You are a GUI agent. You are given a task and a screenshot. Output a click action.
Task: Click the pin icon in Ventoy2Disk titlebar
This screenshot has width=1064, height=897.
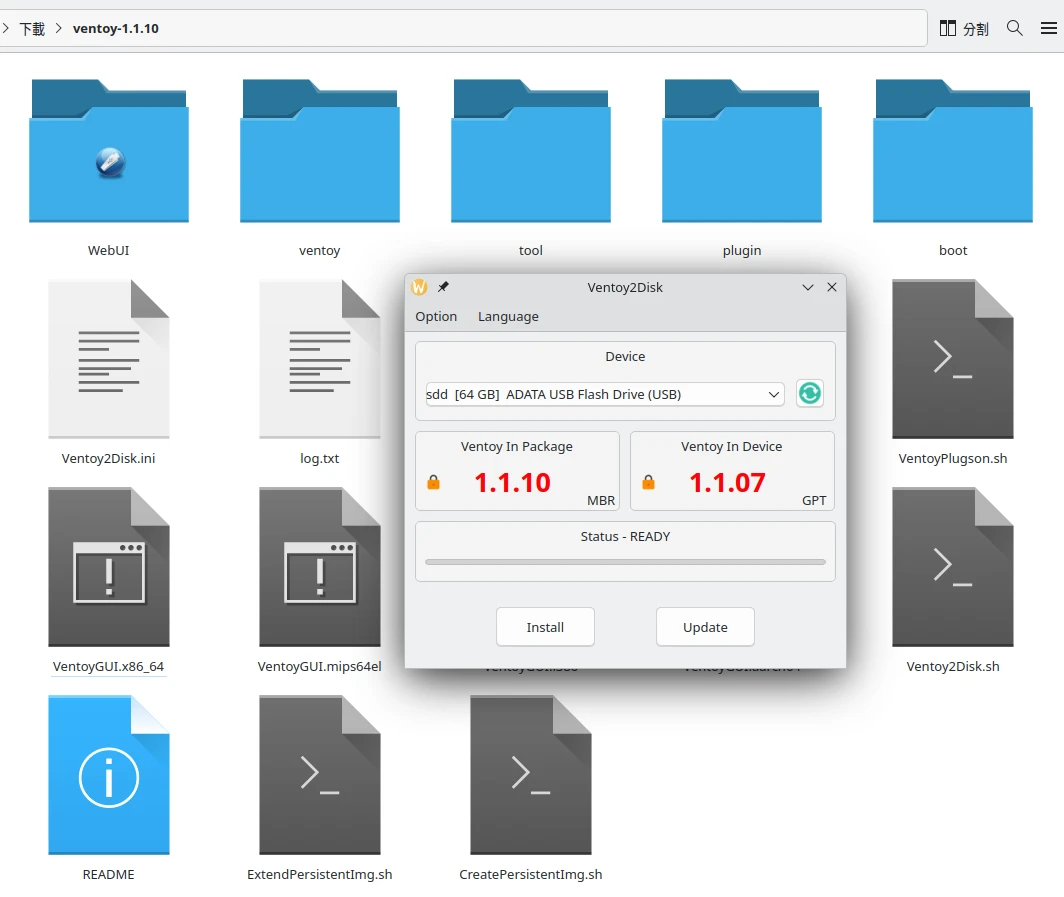point(443,287)
